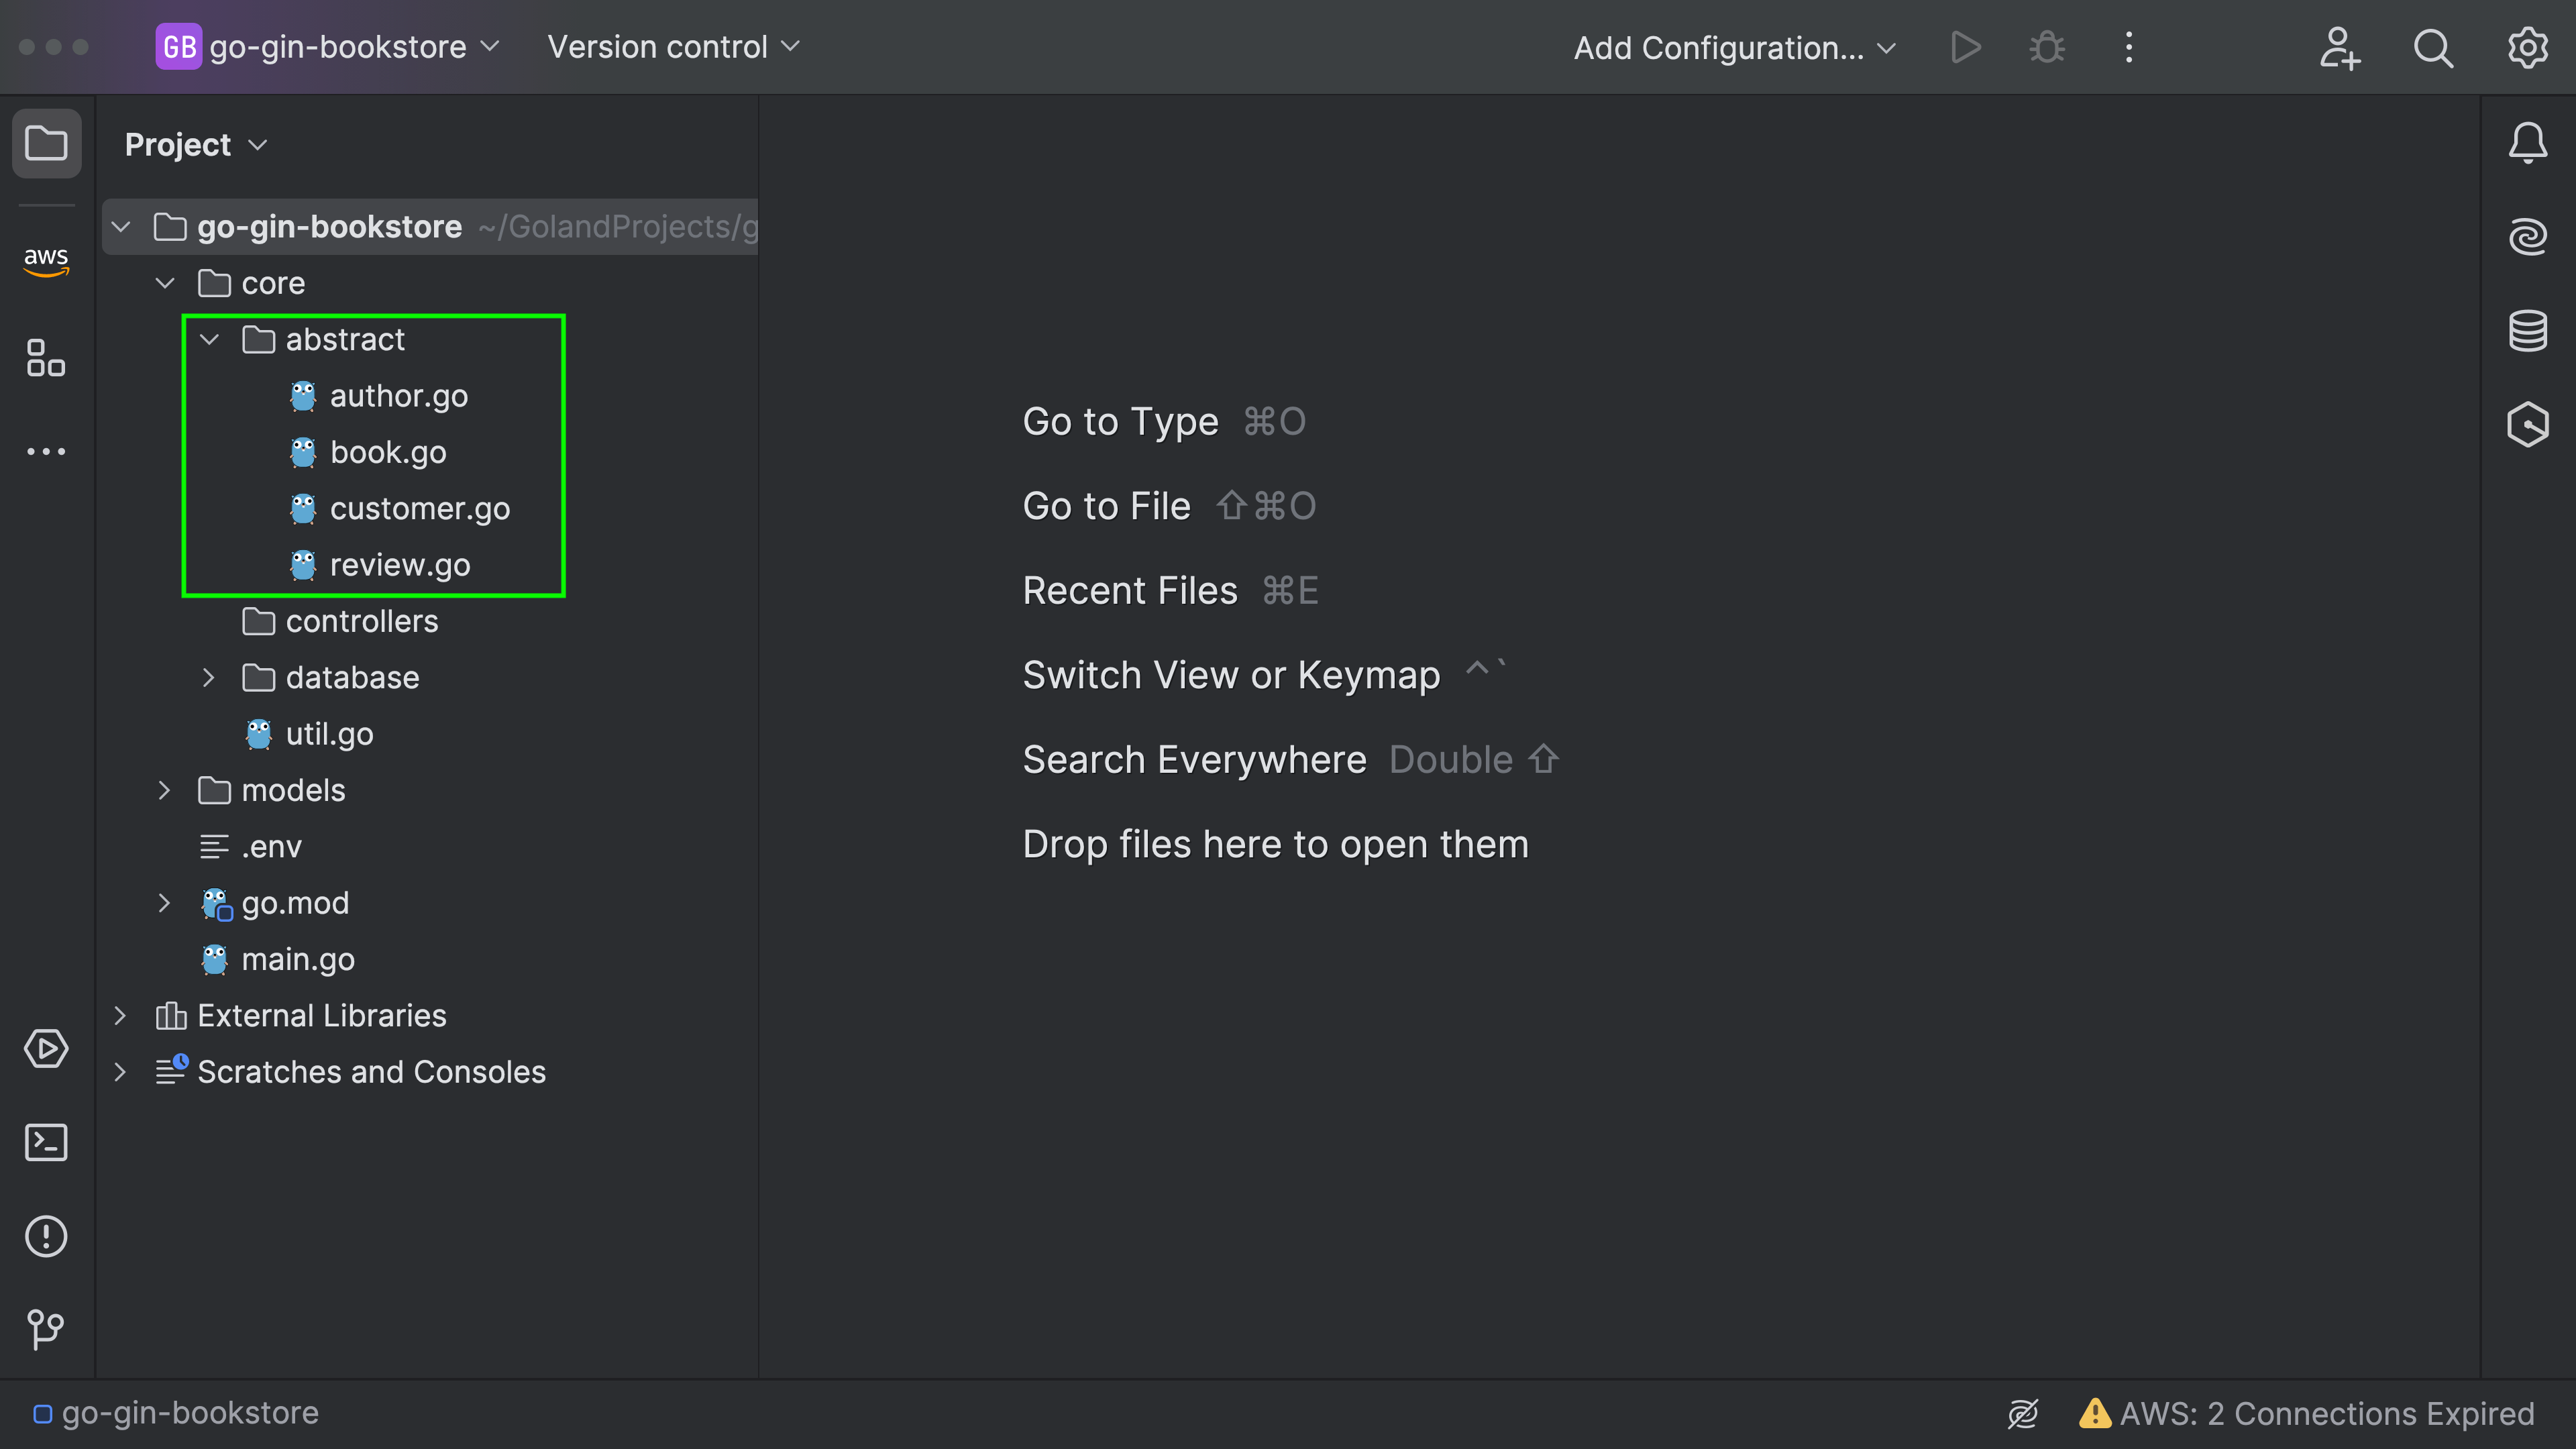The image size is (2576, 1449).
Task: Open Search Everywhere magnifier icon
Action: point(2433,47)
